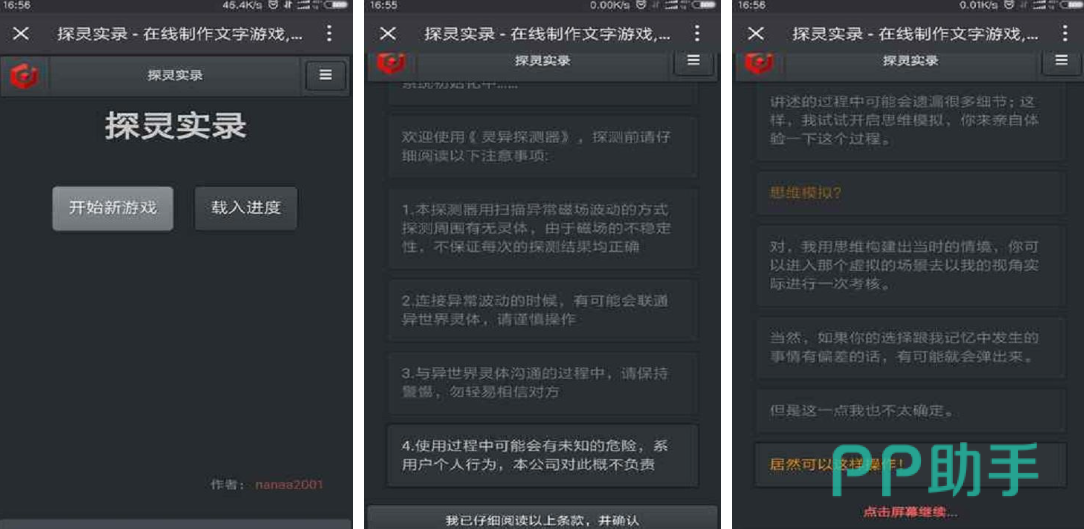Open the three-dot overflow menu on the right screen

click(x=1064, y=34)
